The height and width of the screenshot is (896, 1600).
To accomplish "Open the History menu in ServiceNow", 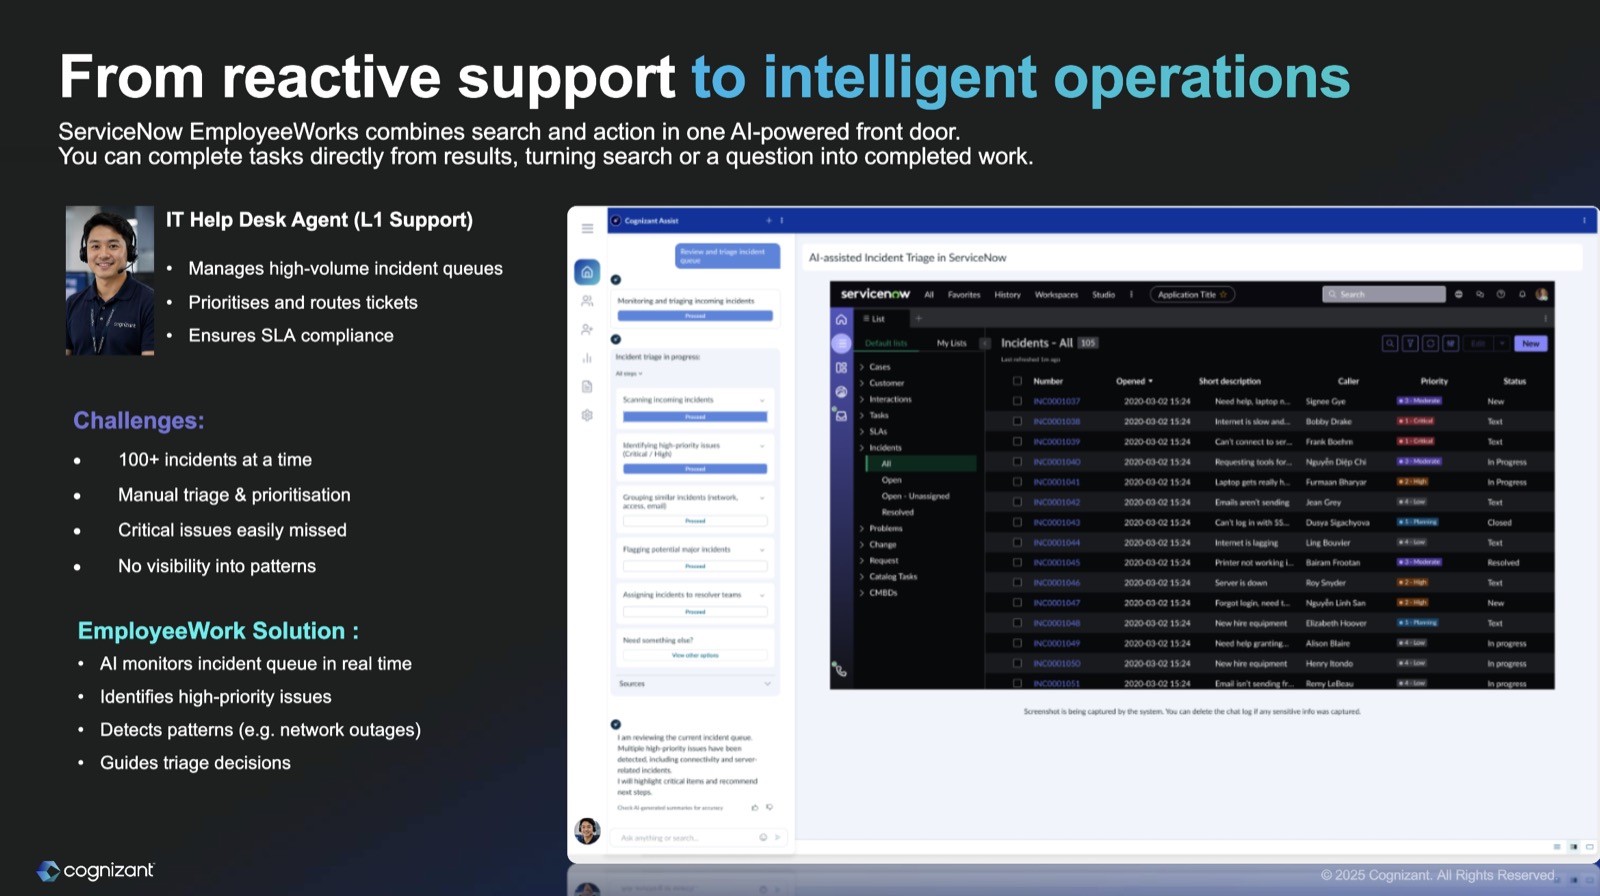I will tap(1007, 295).
